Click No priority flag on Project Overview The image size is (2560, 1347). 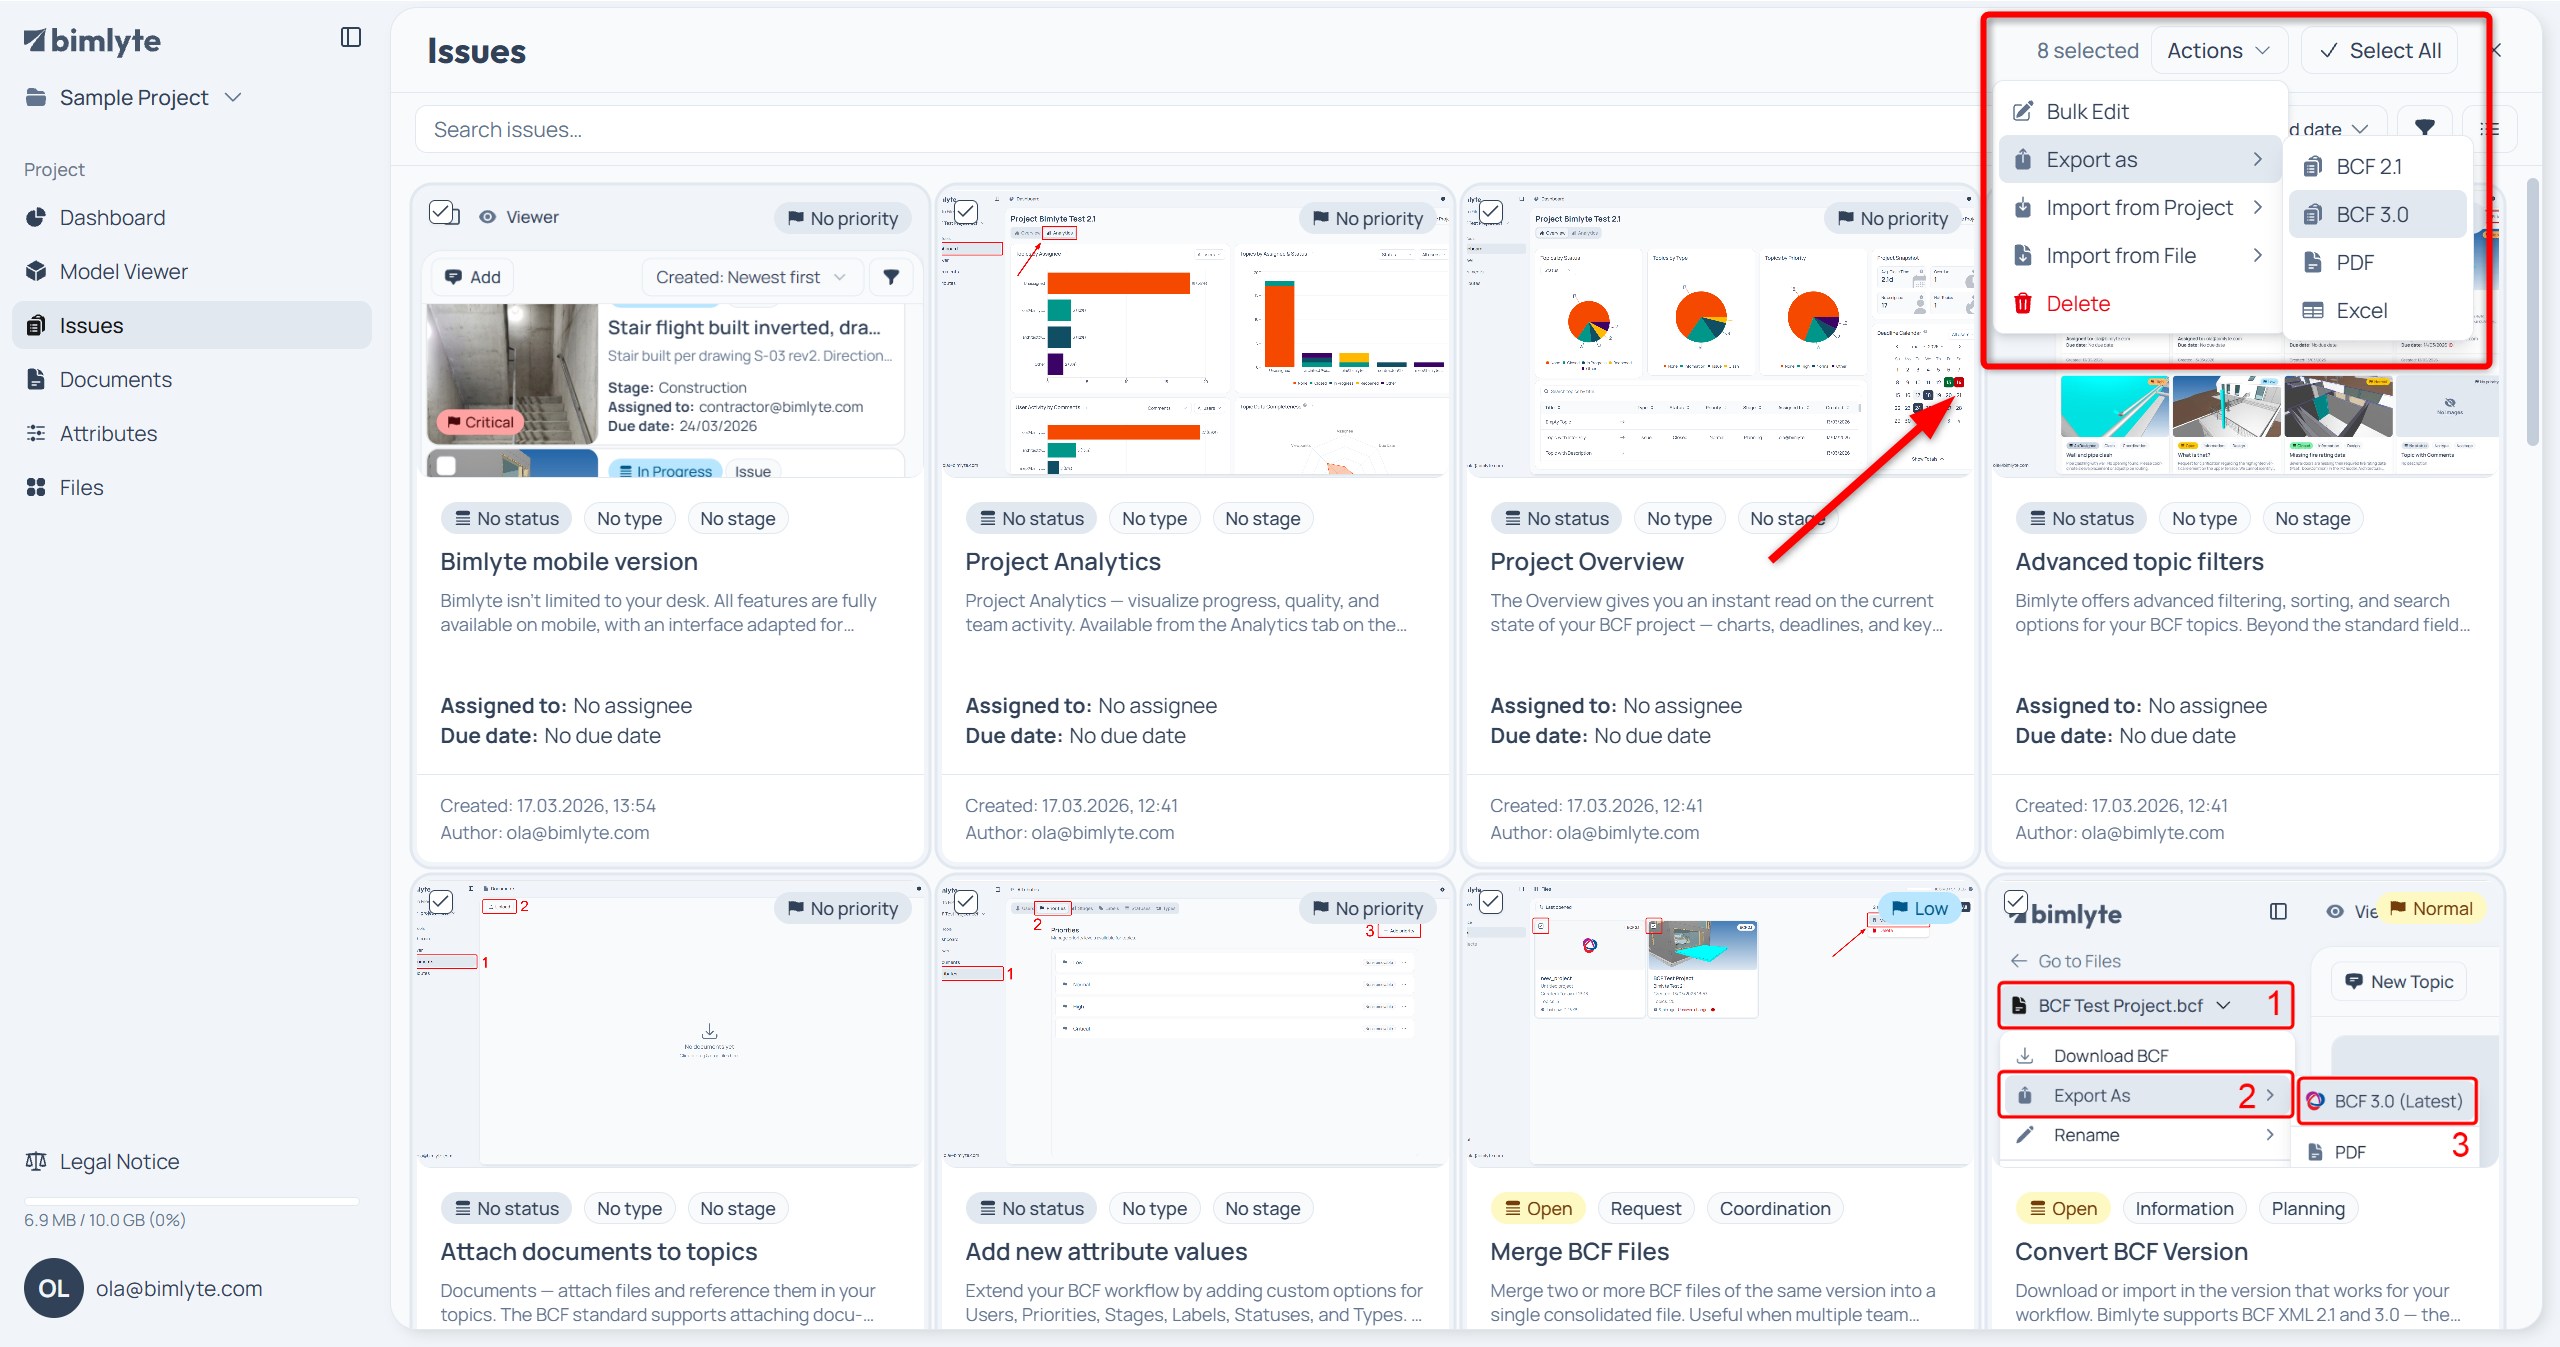pos(1892,219)
